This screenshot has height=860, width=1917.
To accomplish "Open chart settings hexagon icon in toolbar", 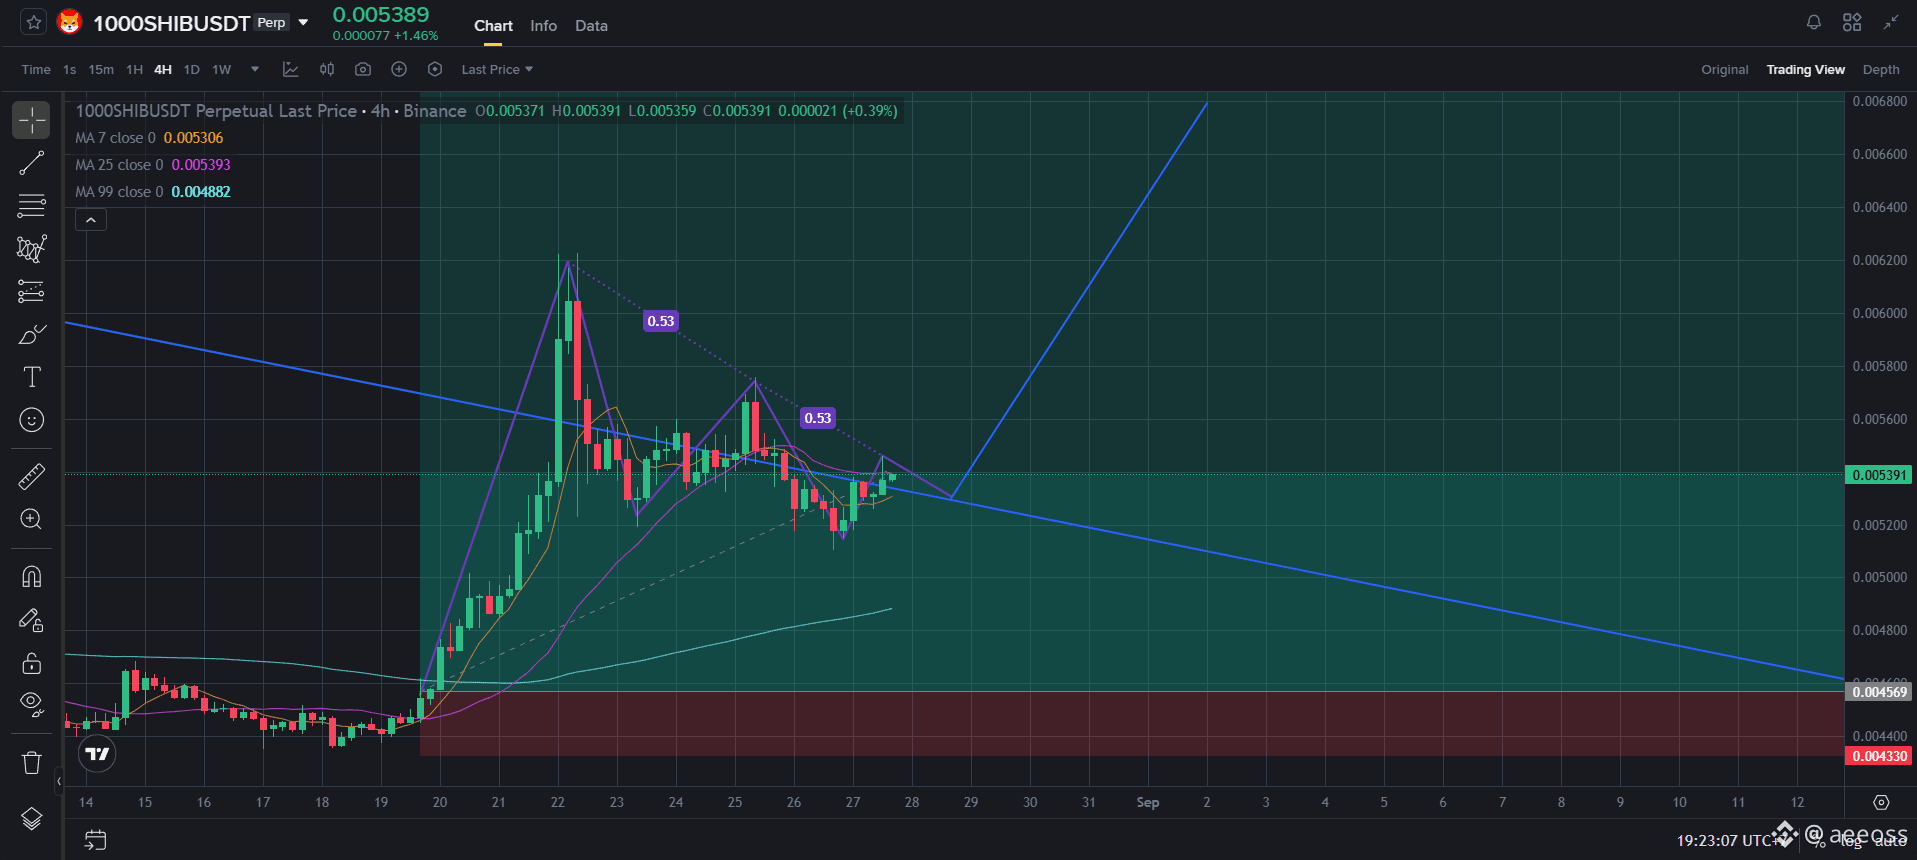I will (435, 69).
